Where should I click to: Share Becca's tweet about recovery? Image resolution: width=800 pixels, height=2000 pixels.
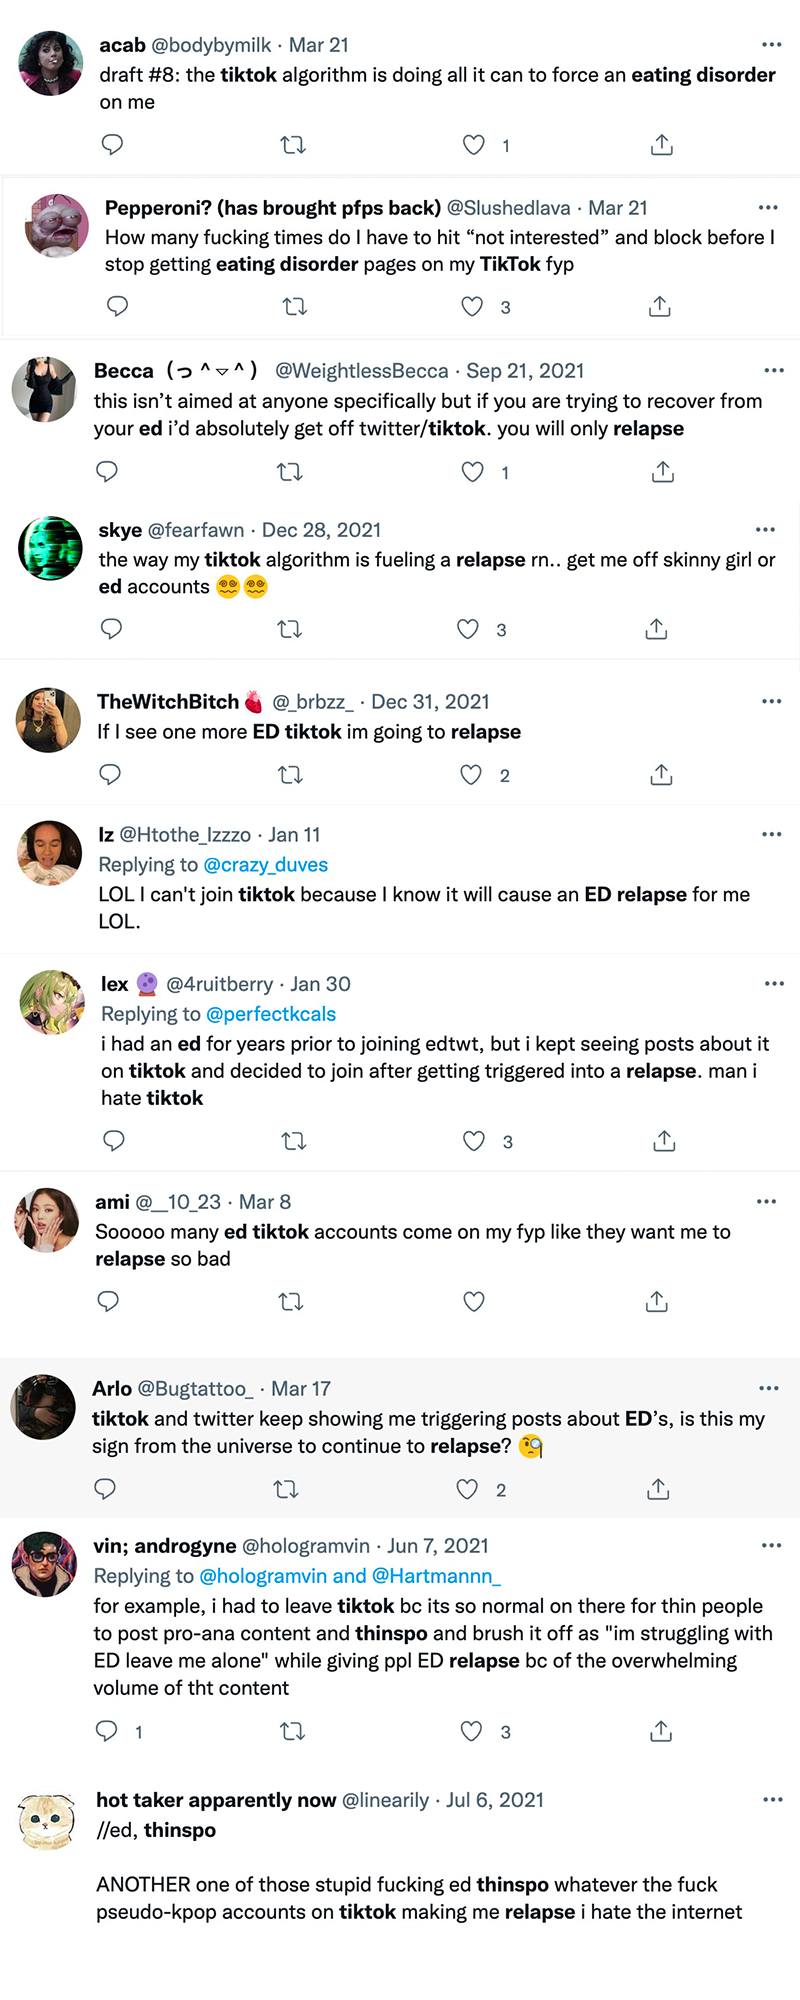tap(662, 472)
